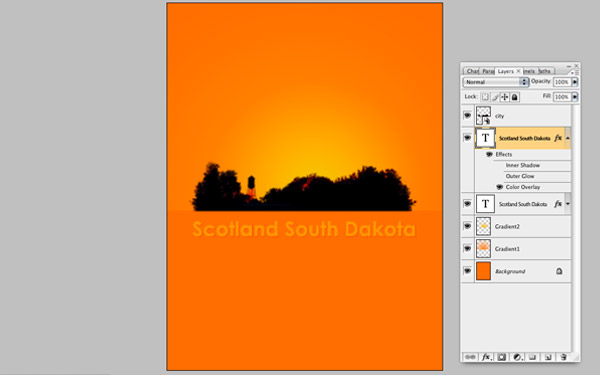Select the Gradient1 layer name
This screenshot has height=375, width=600.
[507, 249]
